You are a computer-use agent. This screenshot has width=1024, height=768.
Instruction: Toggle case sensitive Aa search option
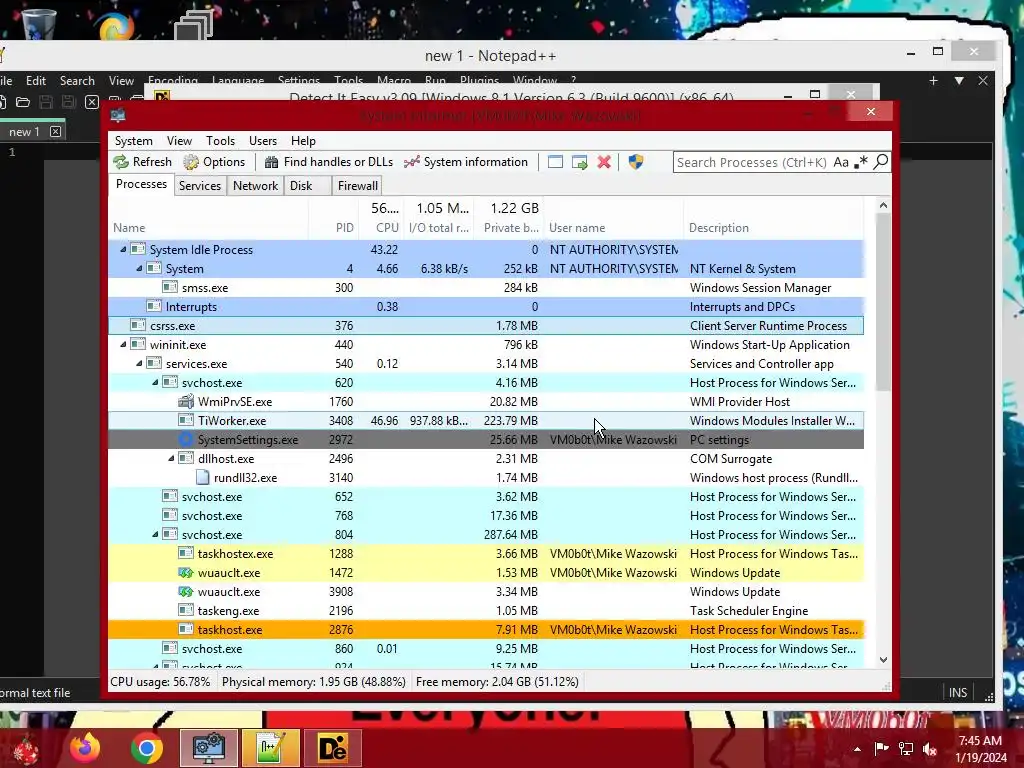point(840,162)
